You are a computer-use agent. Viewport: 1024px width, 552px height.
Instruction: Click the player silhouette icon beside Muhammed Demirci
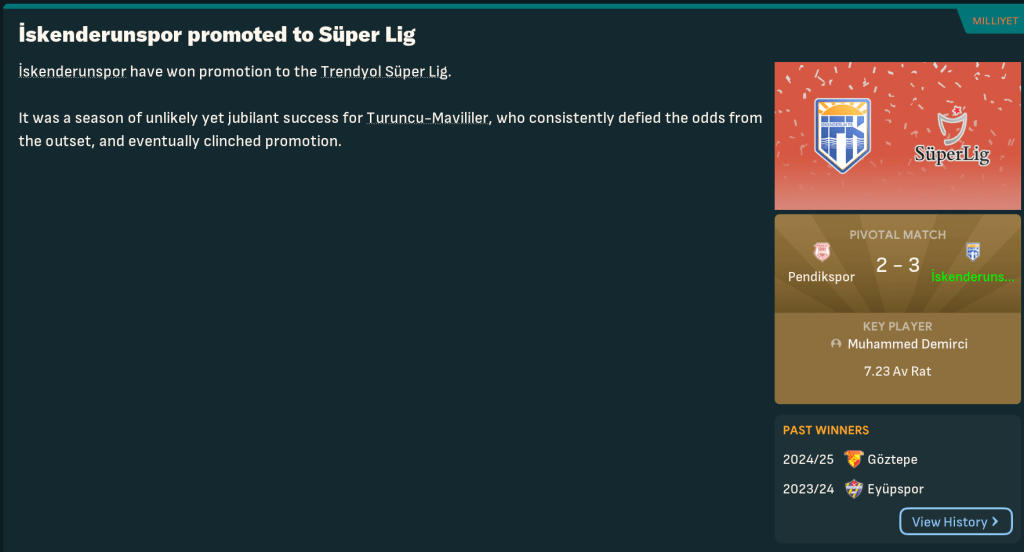(x=836, y=344)
